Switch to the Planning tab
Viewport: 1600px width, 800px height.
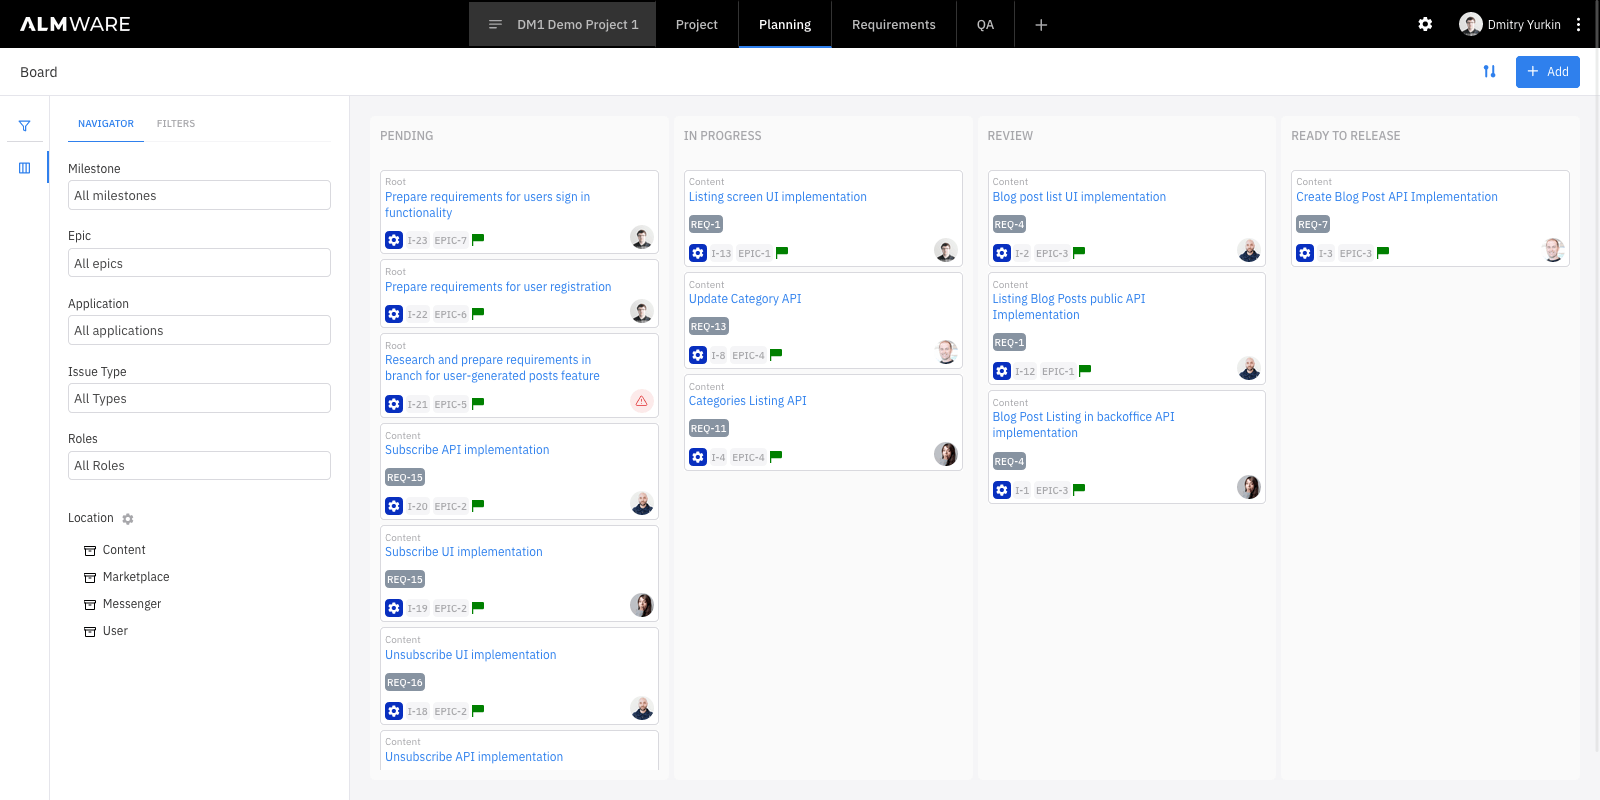click(785, 24)
